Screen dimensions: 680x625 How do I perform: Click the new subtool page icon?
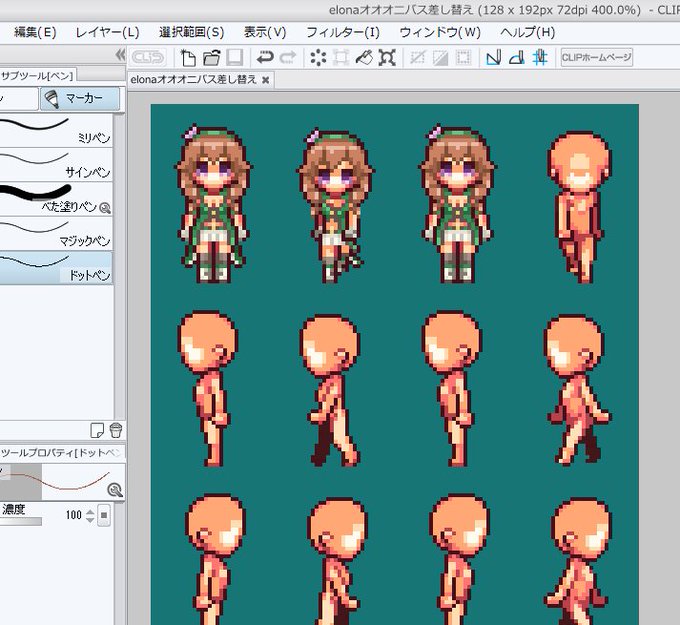97,430
